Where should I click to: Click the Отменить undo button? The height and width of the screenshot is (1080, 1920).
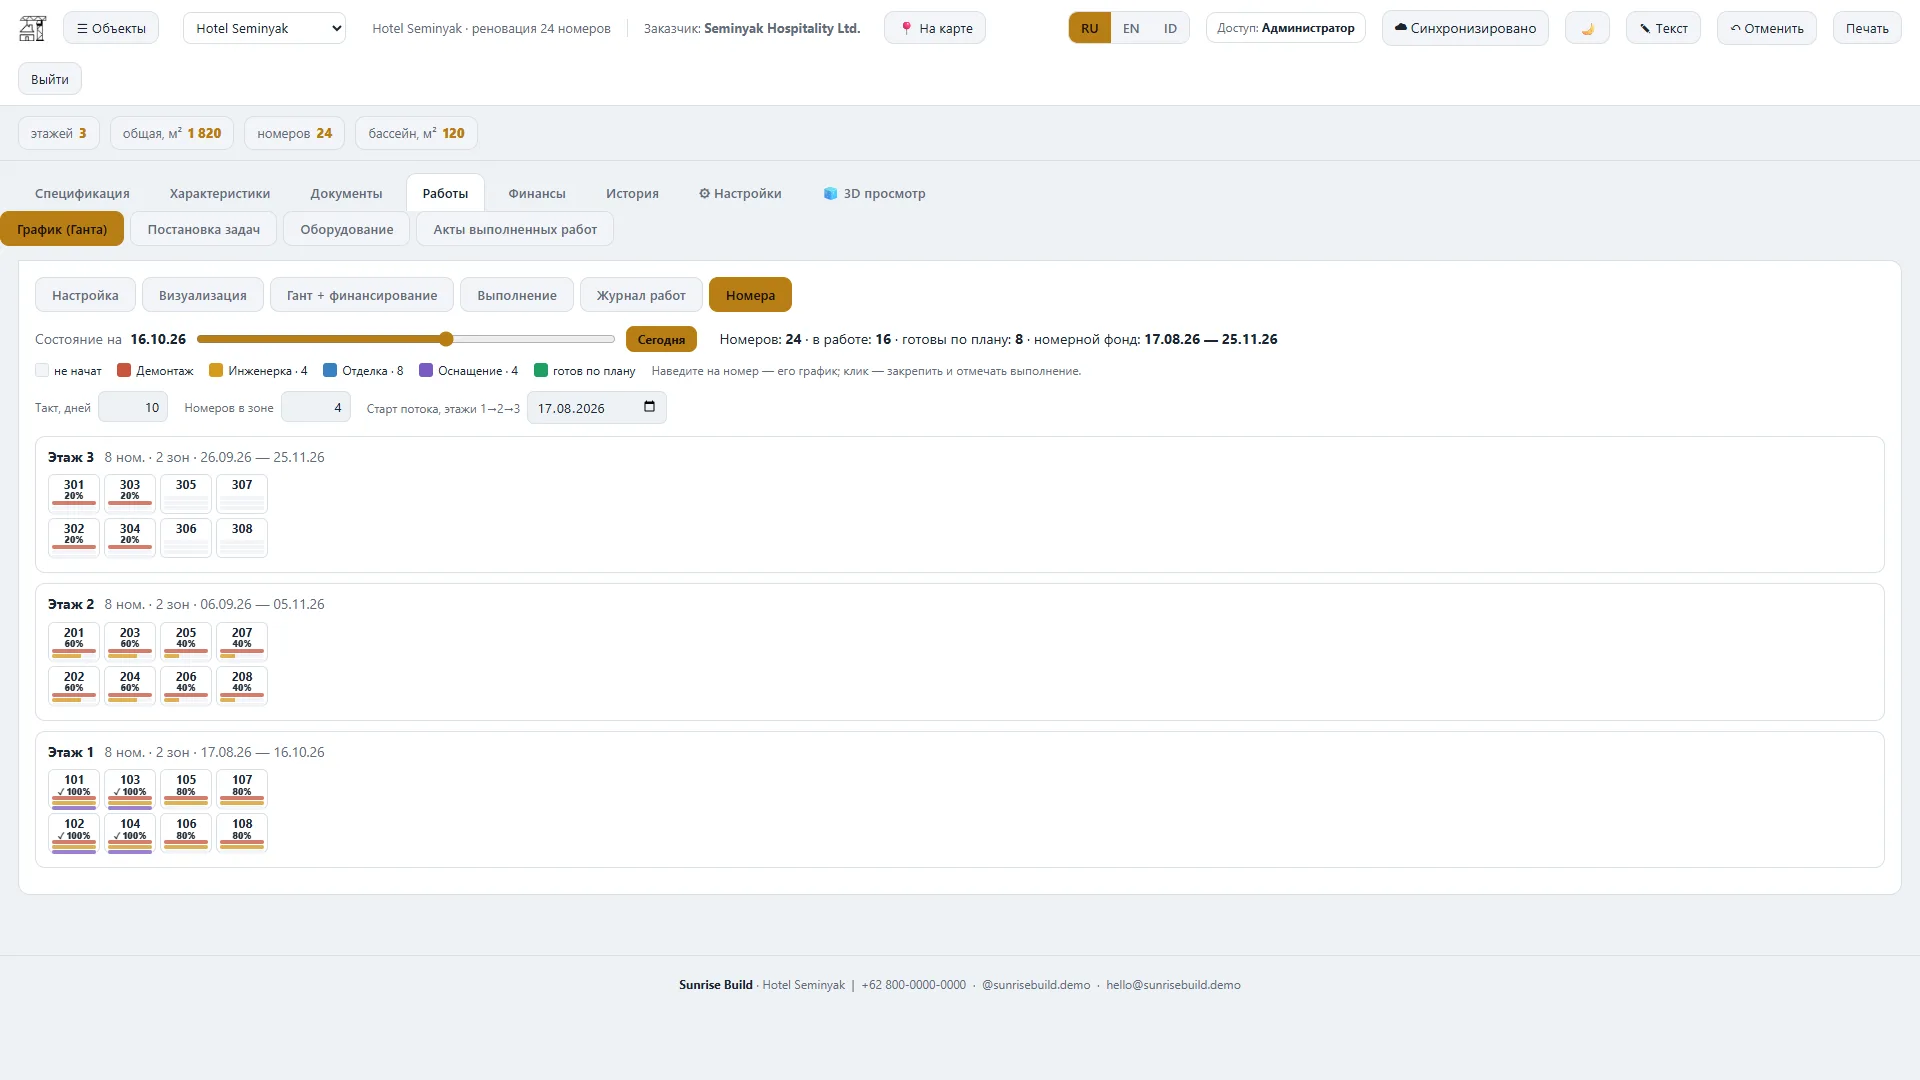(1767, 28)
